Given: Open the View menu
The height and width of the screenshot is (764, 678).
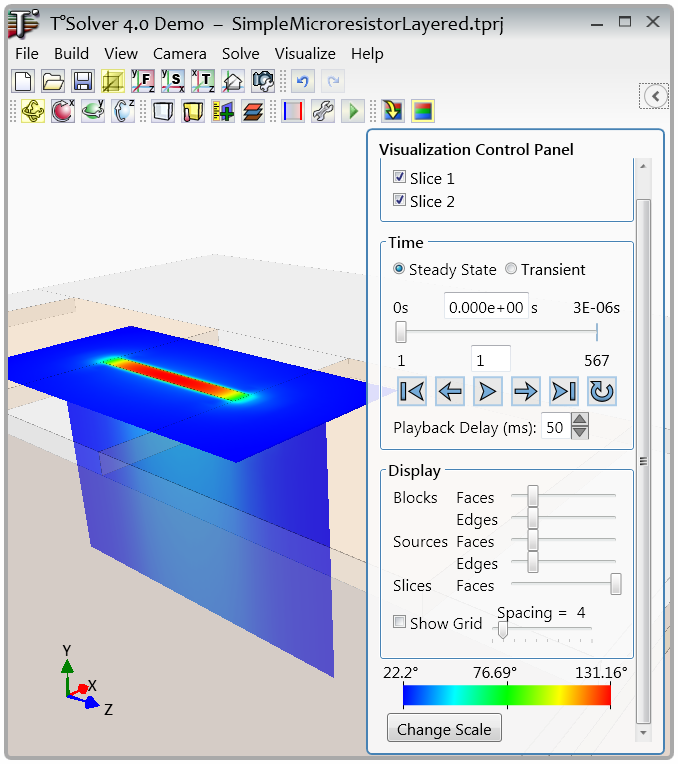Looking at the screenshot, I should point(121,54).
